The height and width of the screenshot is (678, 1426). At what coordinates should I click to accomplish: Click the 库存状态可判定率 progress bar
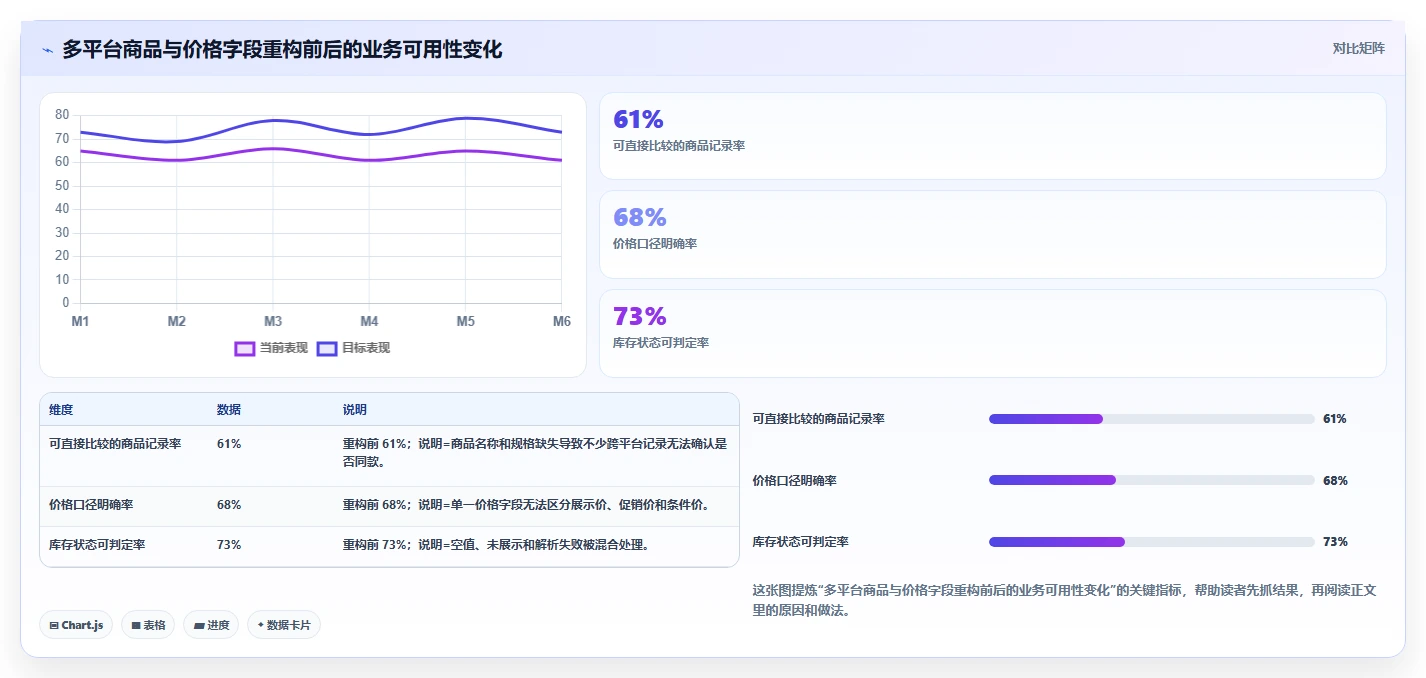click(1151, 542)
